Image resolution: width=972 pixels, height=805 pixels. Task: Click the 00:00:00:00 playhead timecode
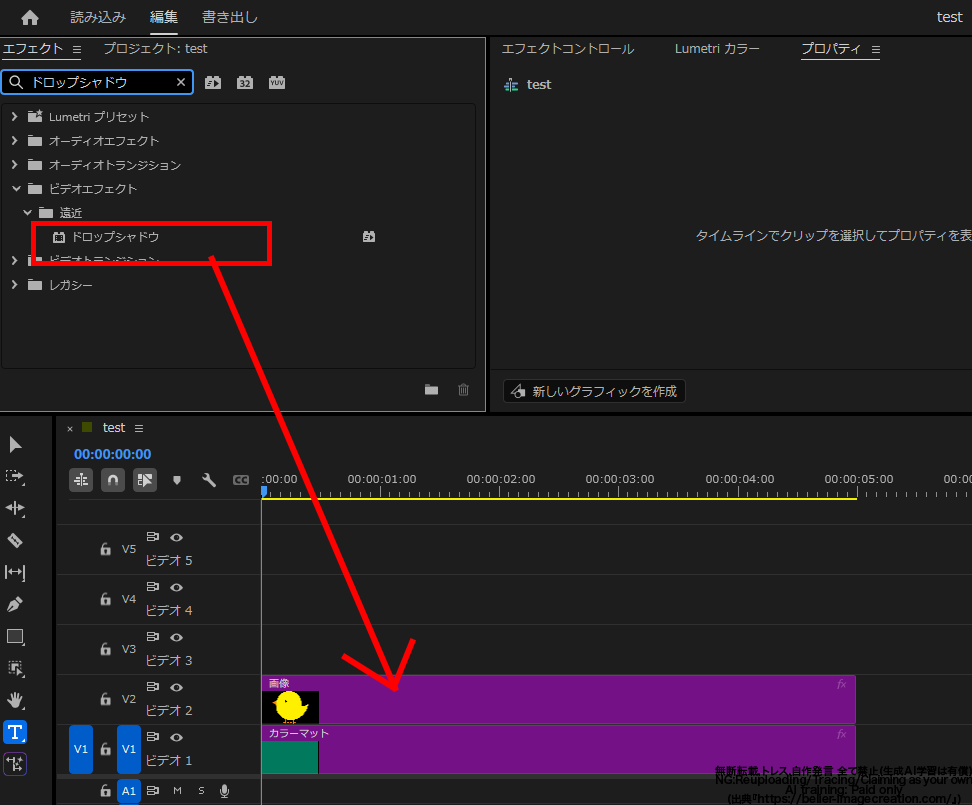pos(112,454)
